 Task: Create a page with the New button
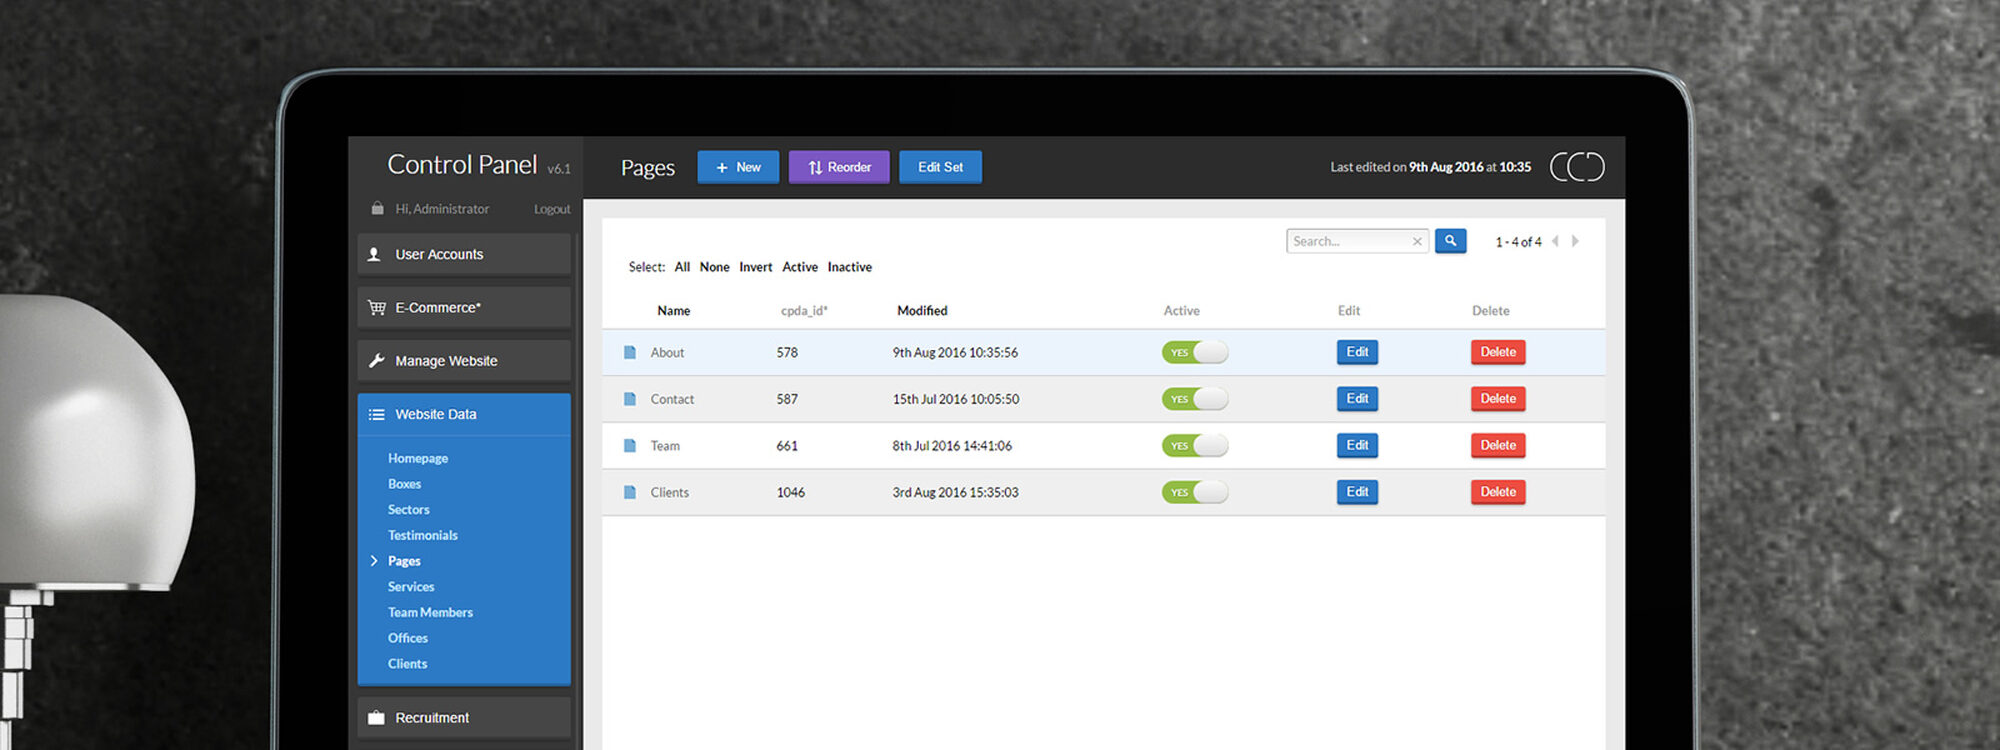pos(738,167)
